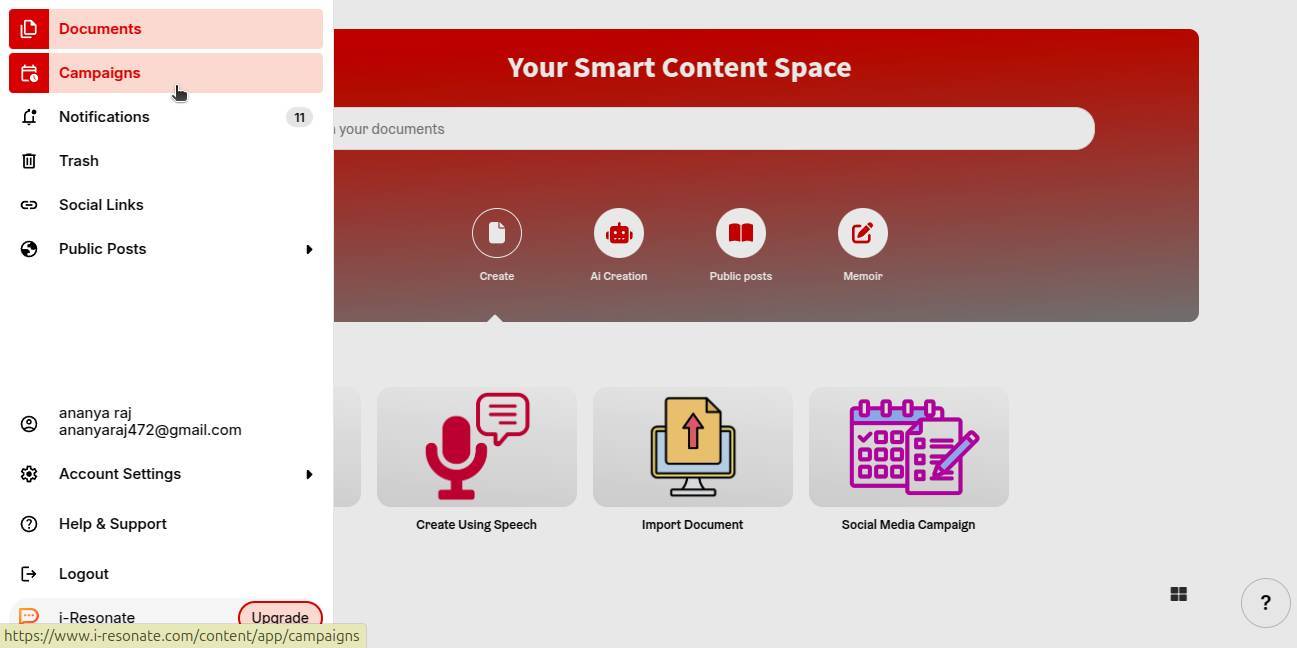Screen dimensions: 1297x648
Task: Expand the Public Posts submenu arrow
Action: (309, 249)
